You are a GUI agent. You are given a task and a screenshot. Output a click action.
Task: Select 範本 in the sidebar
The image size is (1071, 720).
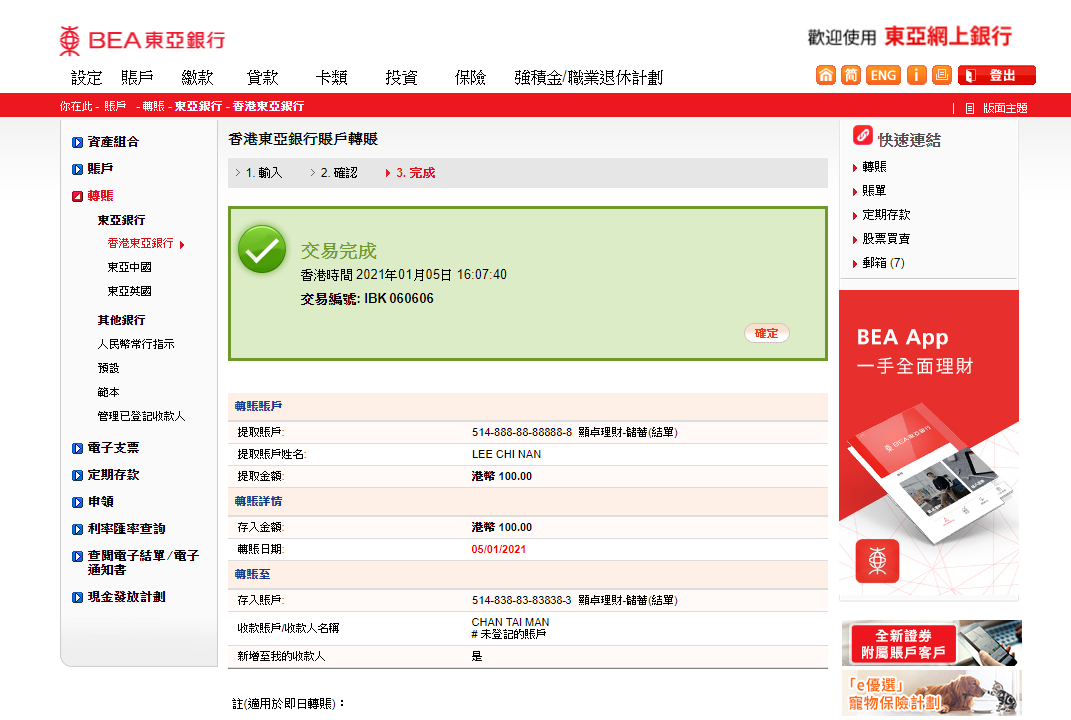coord(108,392)
